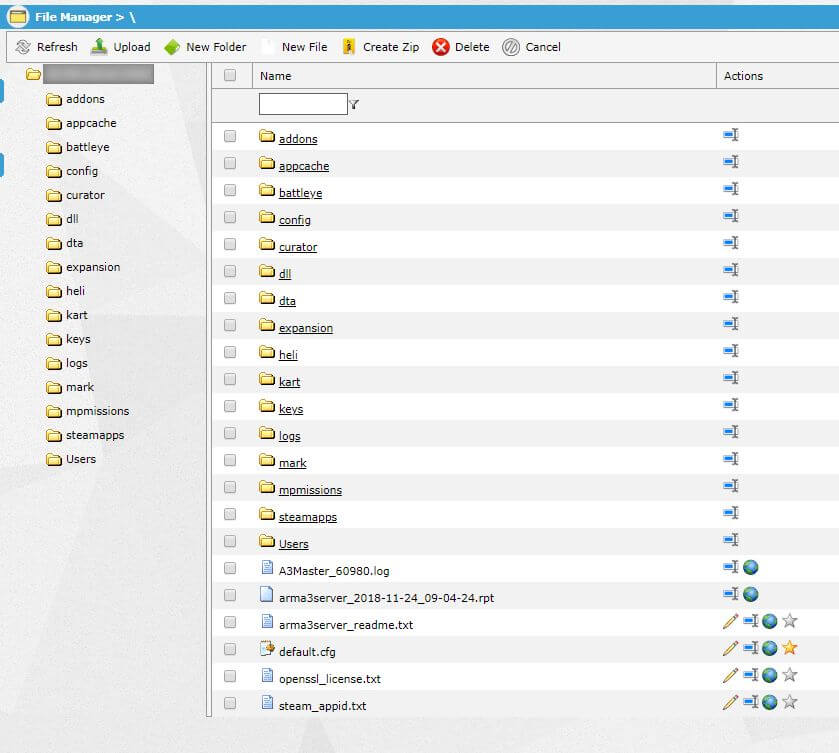Open the mpmissions folder in sidebar tree
839x753 pixels.
point(97,411)
